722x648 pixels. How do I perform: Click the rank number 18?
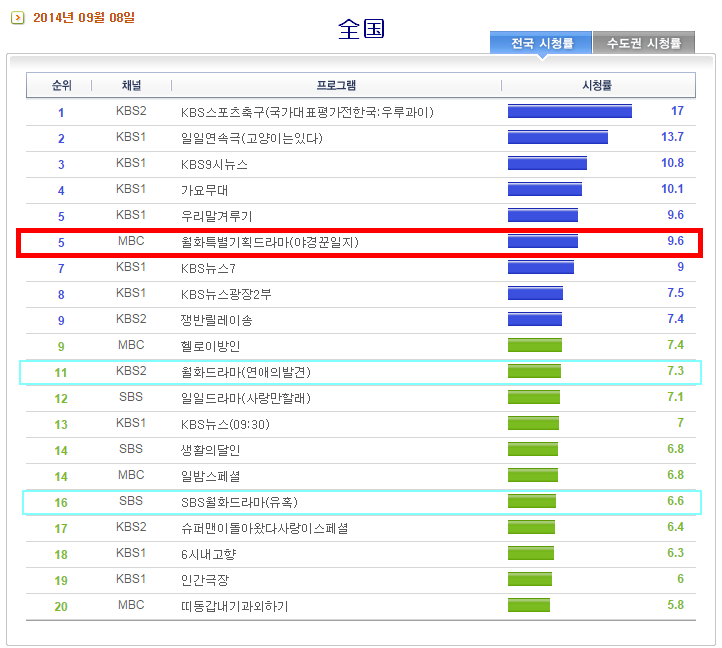click(61, 555)
